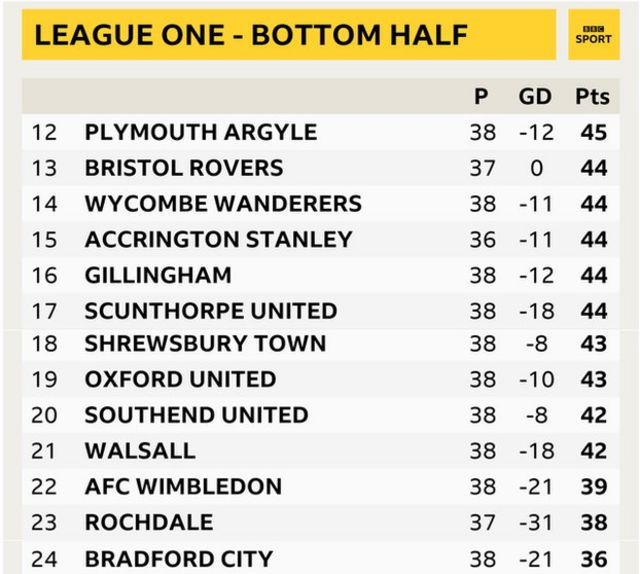Select Plymouth Argyle's 45 points value
Viewport: 640px width, 574px height.
tap(594, 132)
